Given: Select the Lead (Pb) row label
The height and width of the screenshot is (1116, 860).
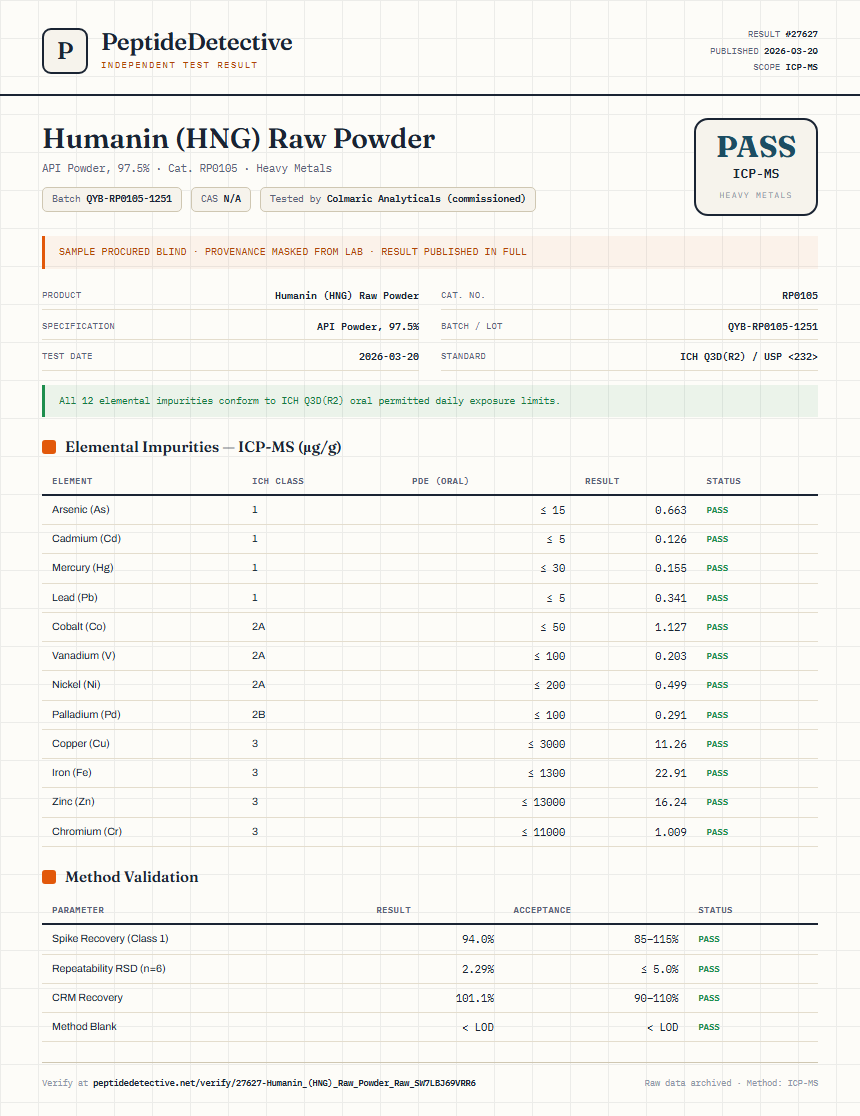Looking at the screenshot, I should [75, 598].
